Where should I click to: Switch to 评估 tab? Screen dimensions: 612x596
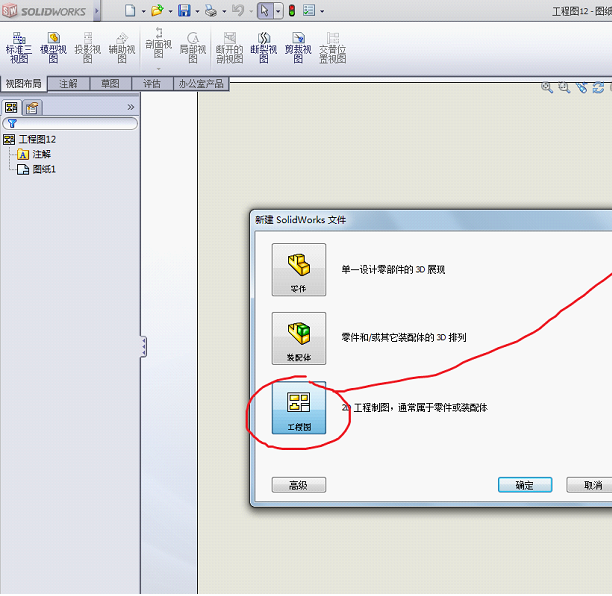click(x=152, y=84)
